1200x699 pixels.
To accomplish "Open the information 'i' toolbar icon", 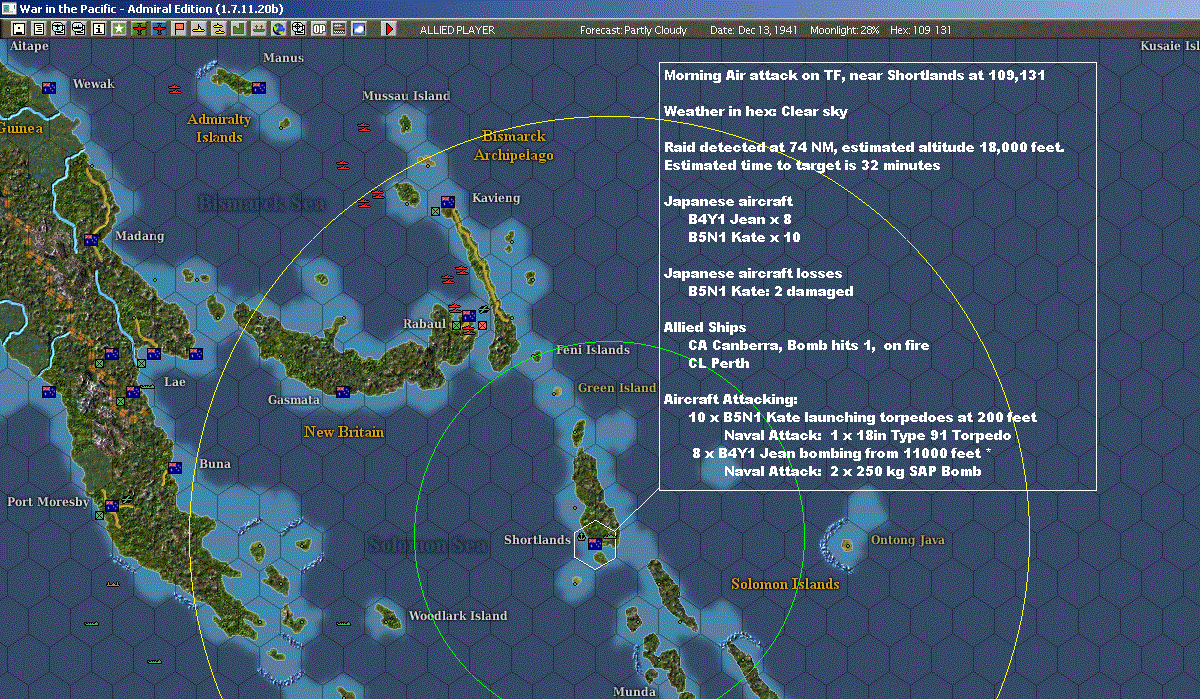I will [x=98, y=29].
